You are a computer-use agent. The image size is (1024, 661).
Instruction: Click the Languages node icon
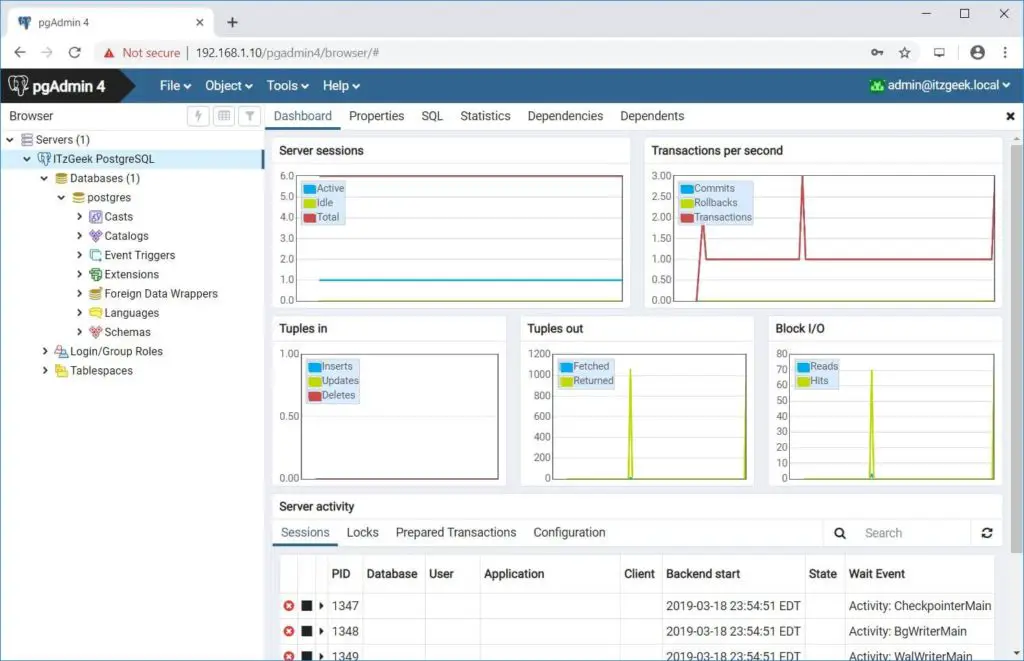[x=95, y=313]
